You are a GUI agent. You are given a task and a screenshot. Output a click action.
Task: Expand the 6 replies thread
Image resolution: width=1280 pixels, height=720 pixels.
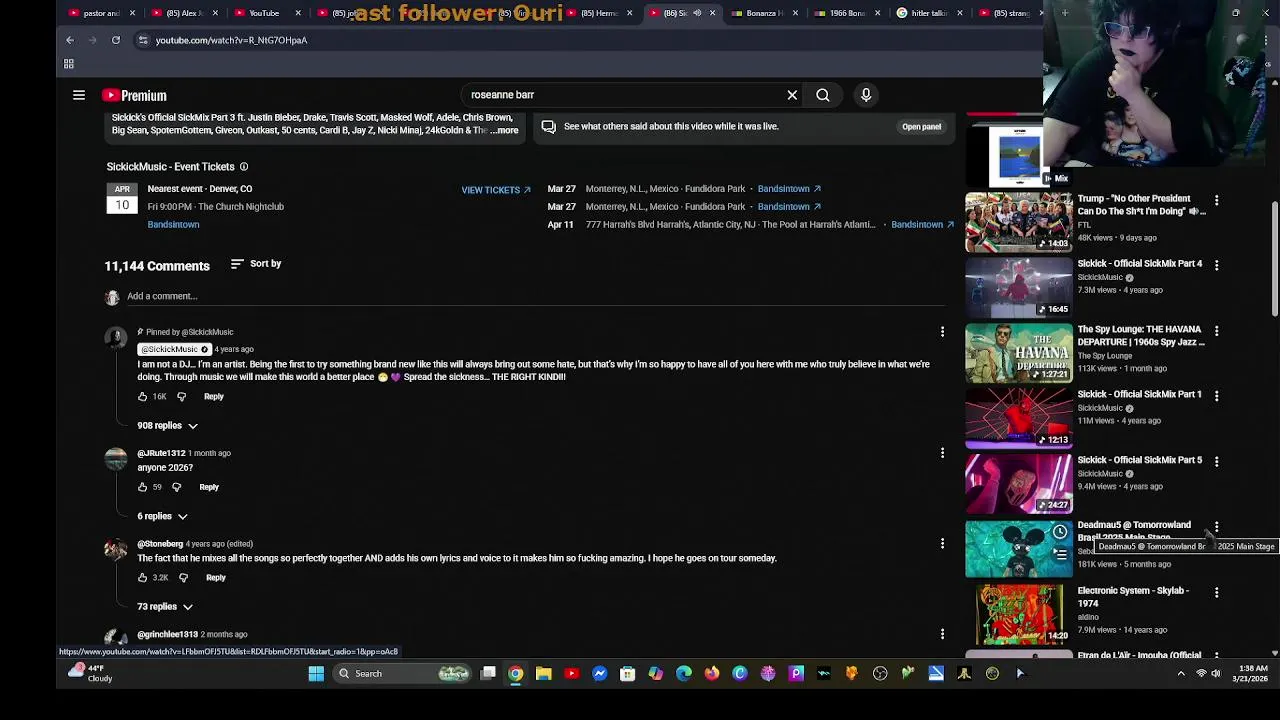tap(162, 517)
